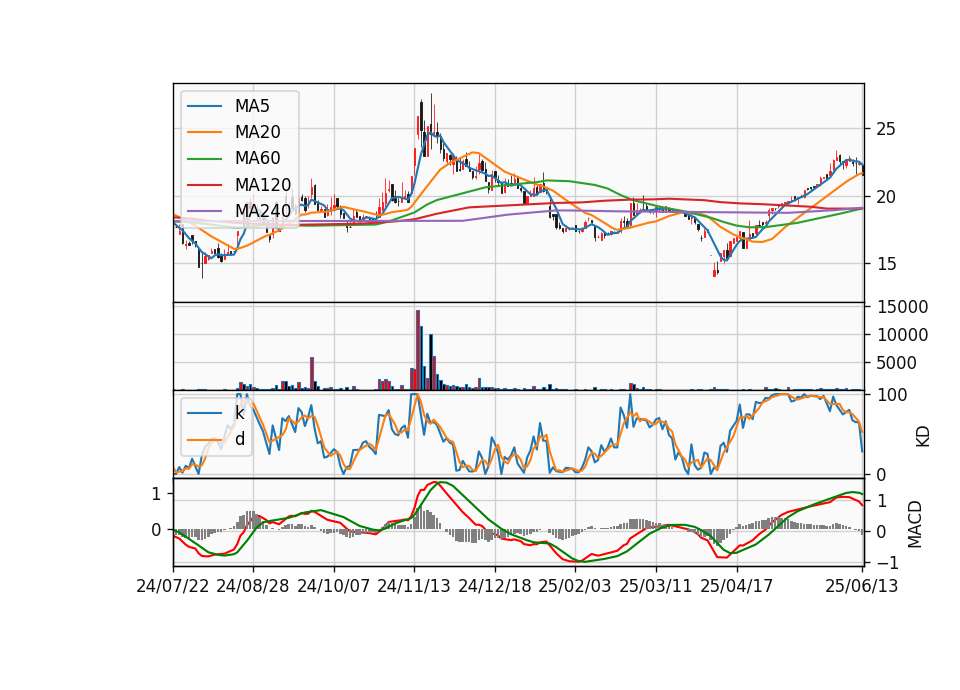Click the KD axis label
Viewport: 960px width, 690px height.
click(x=923, y=437)
